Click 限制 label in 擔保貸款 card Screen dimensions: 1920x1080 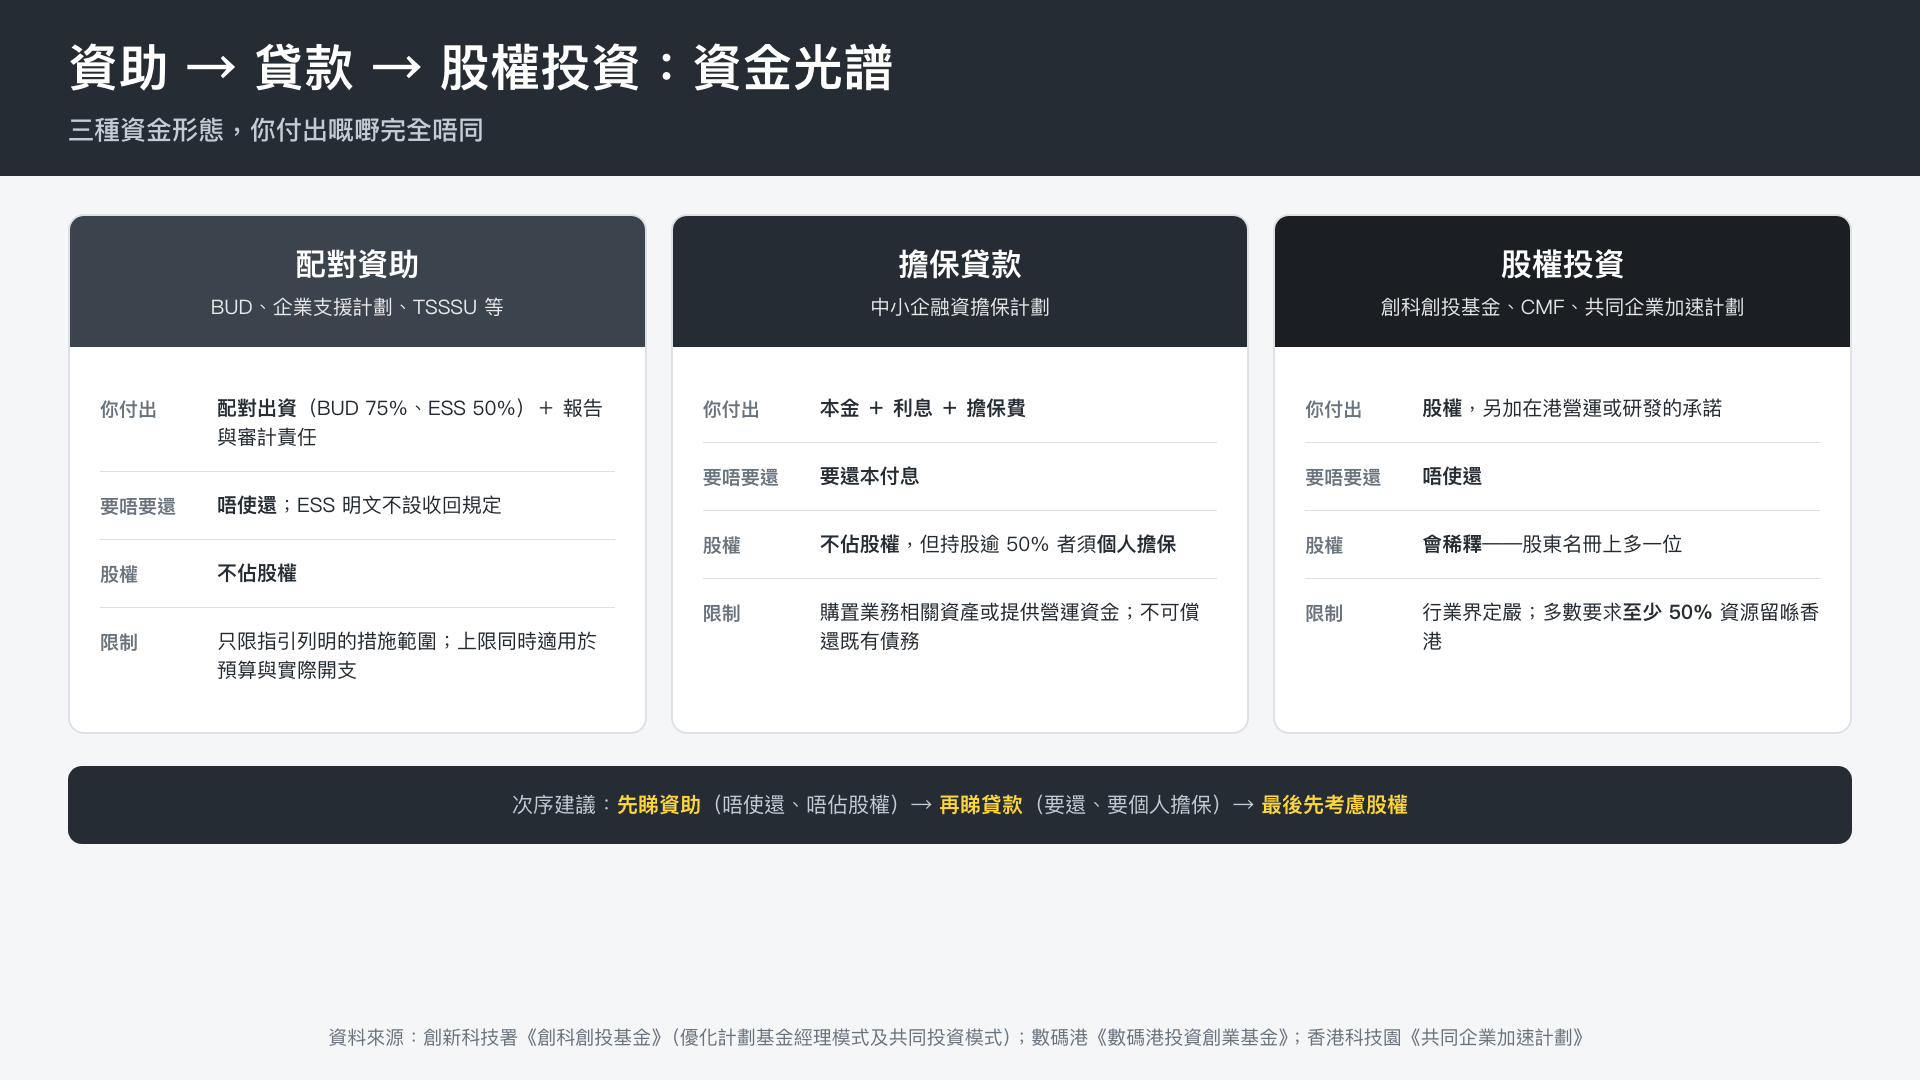point(722,613)
